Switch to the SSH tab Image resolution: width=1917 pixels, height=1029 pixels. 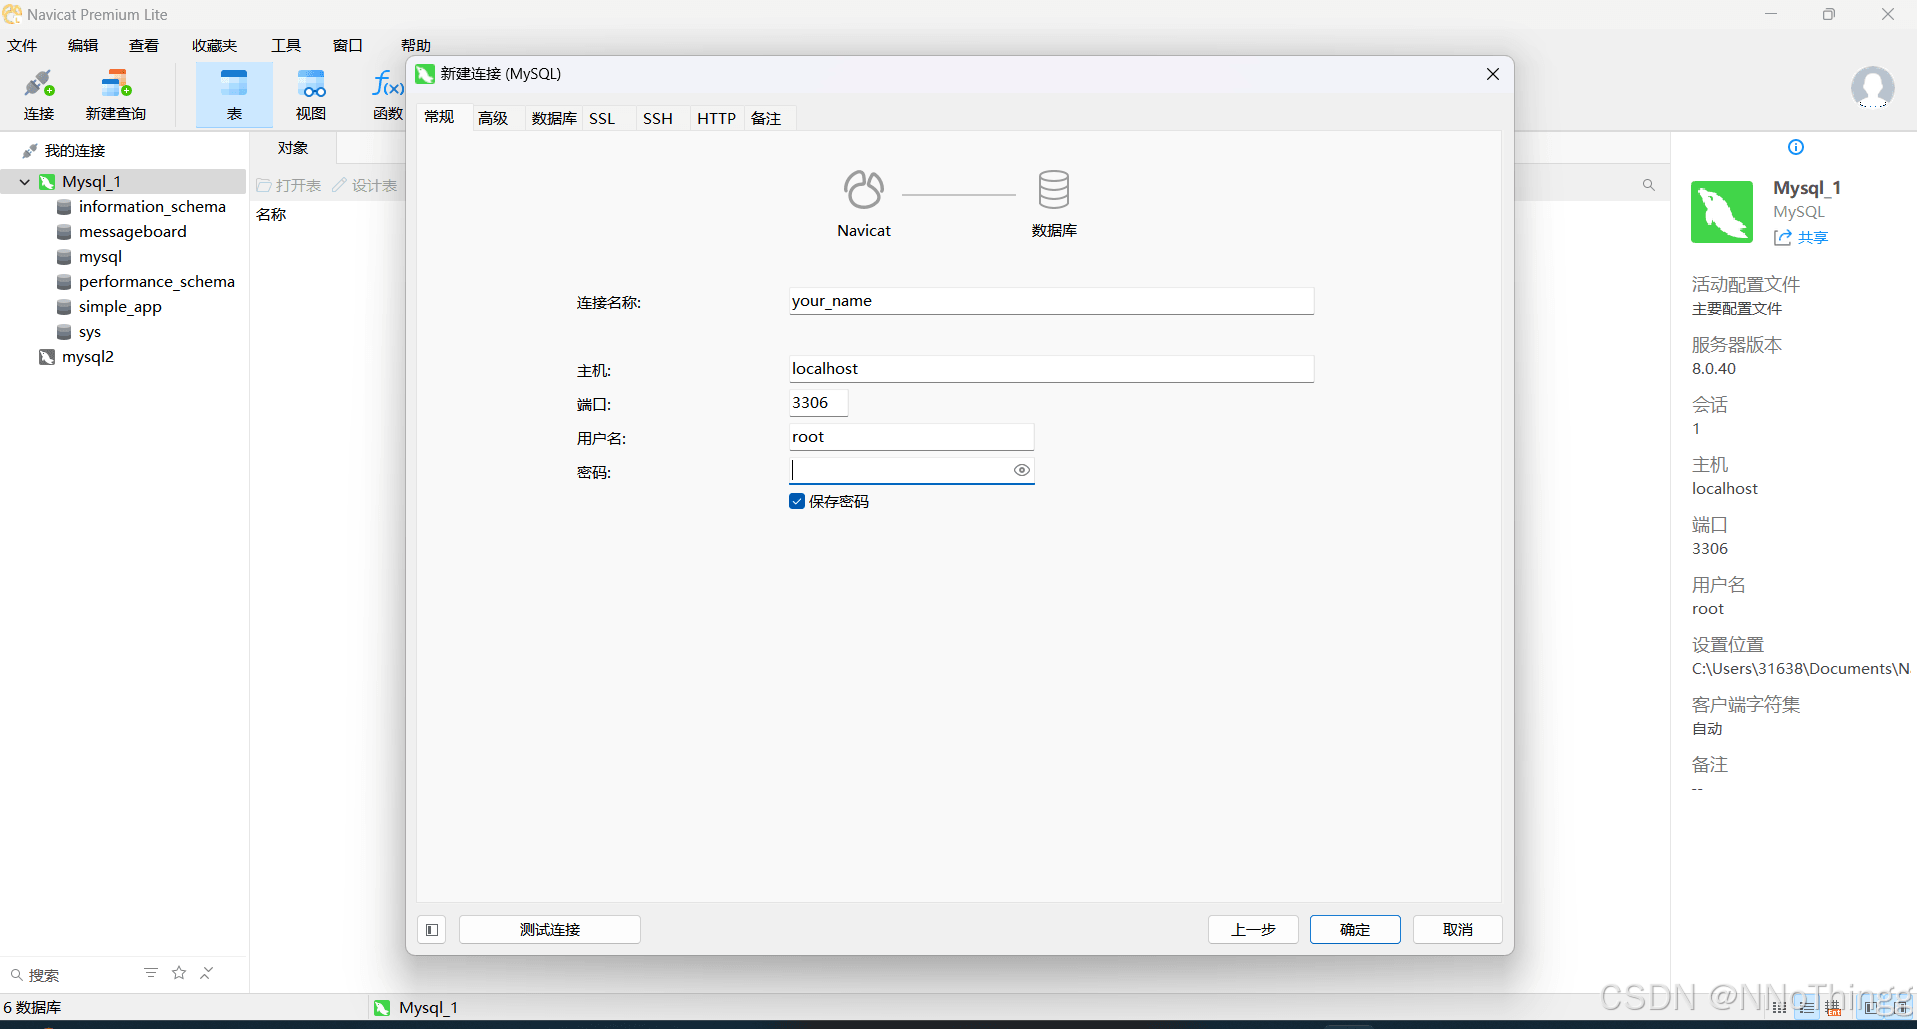pos(657,118)
